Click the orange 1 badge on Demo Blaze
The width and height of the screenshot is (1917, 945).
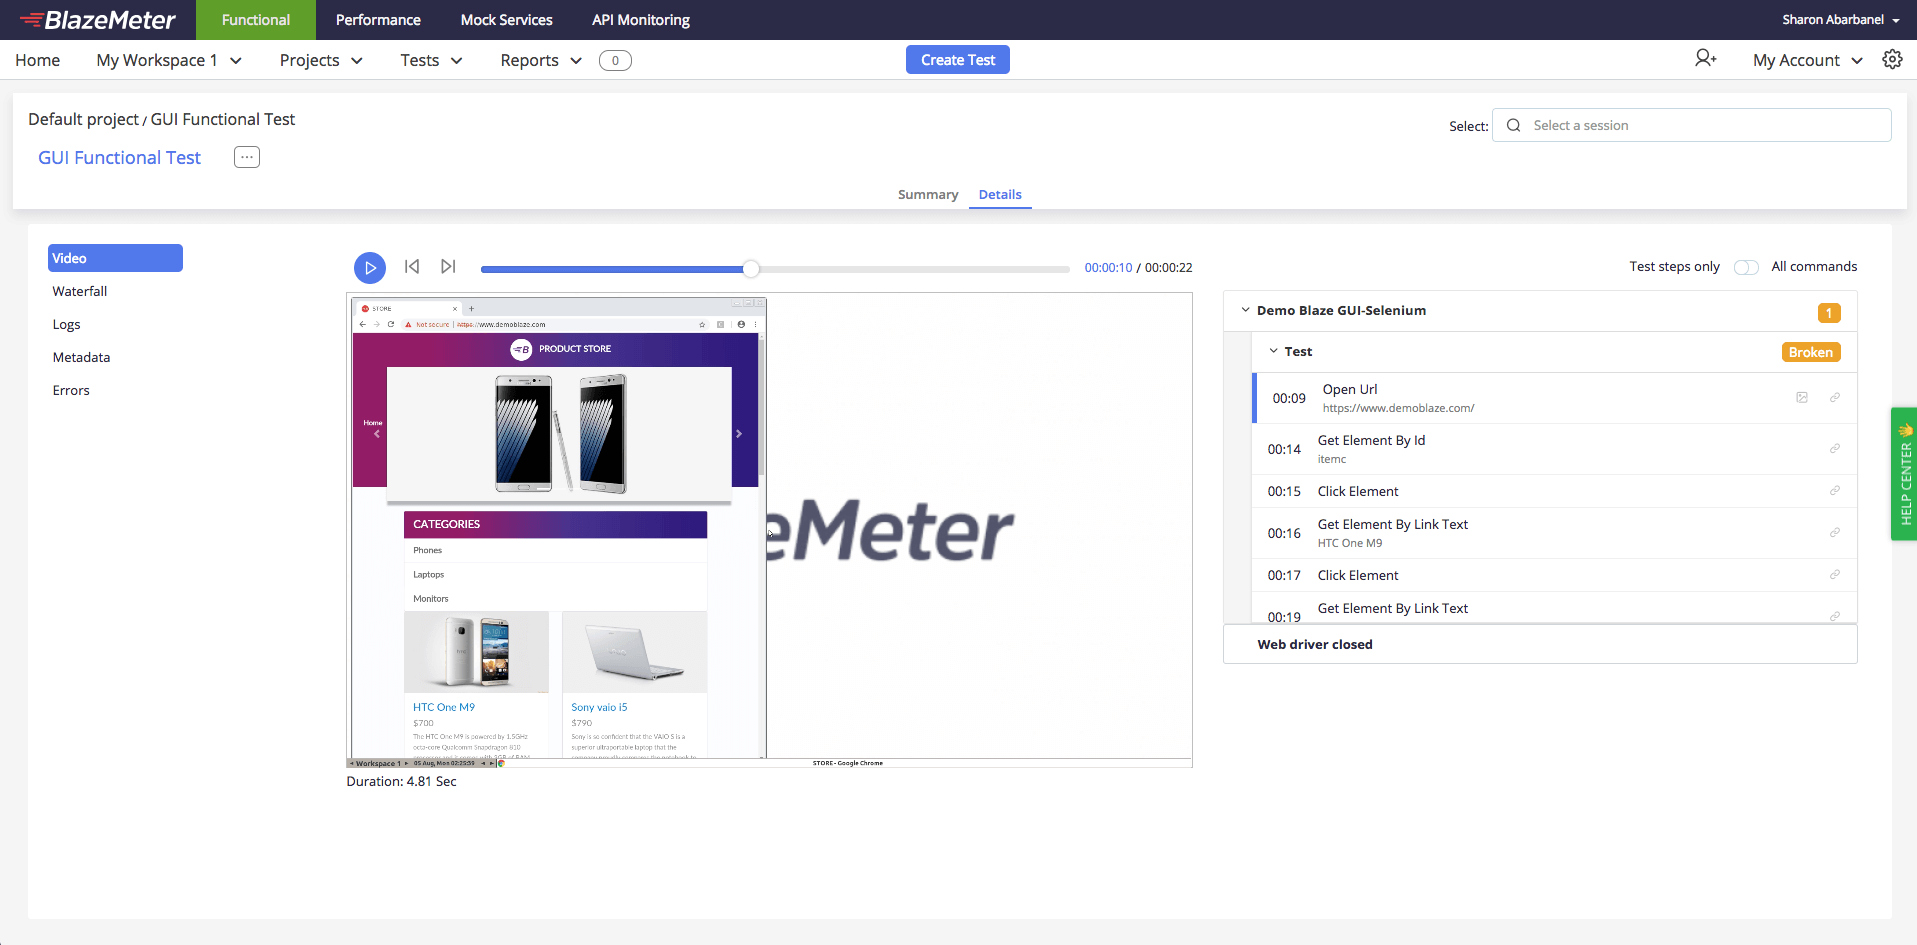tap(1829, 313)
